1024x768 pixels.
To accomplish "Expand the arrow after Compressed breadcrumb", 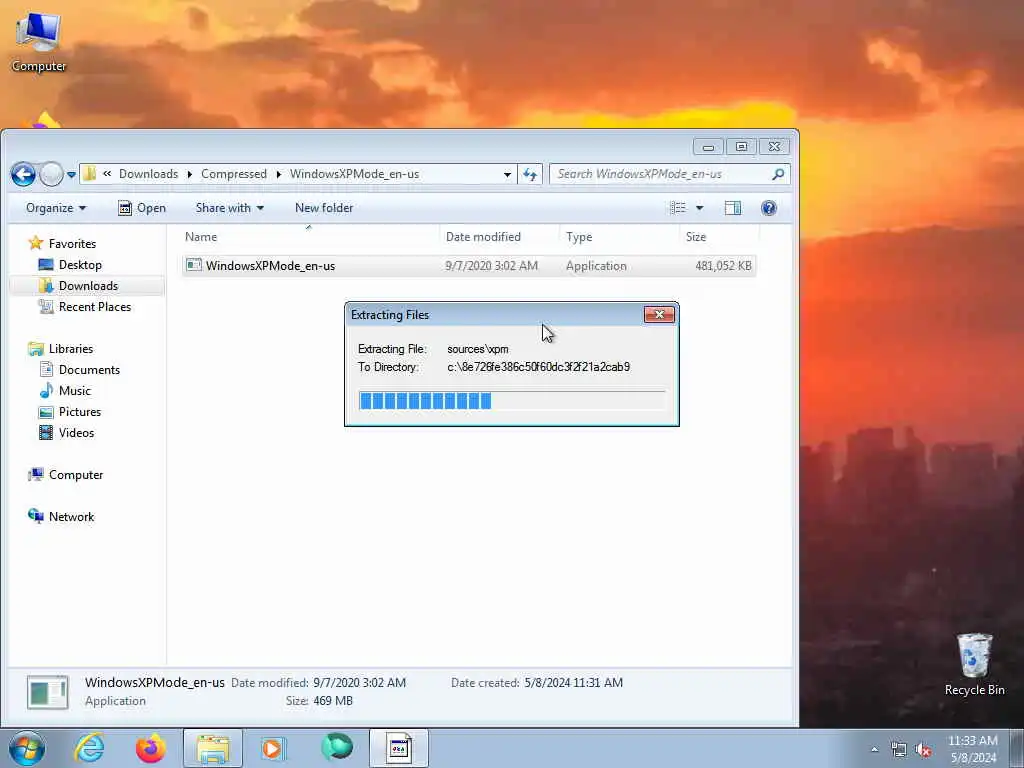I will [278, 174].
